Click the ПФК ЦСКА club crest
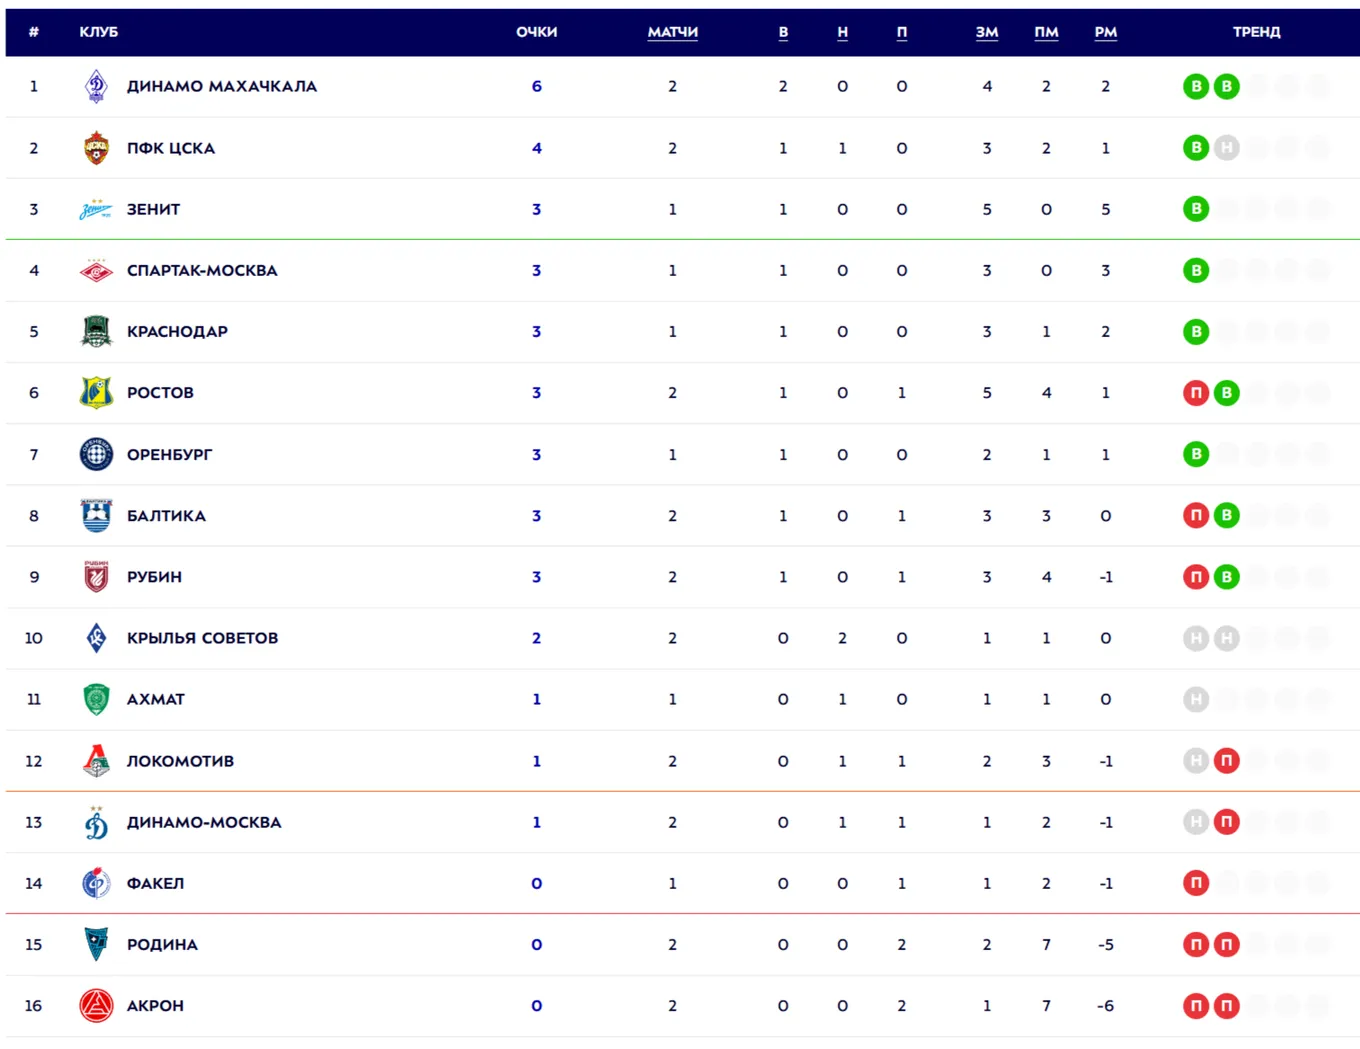1360x1049 pixels. pyautogui.click(x=96, y=148)
